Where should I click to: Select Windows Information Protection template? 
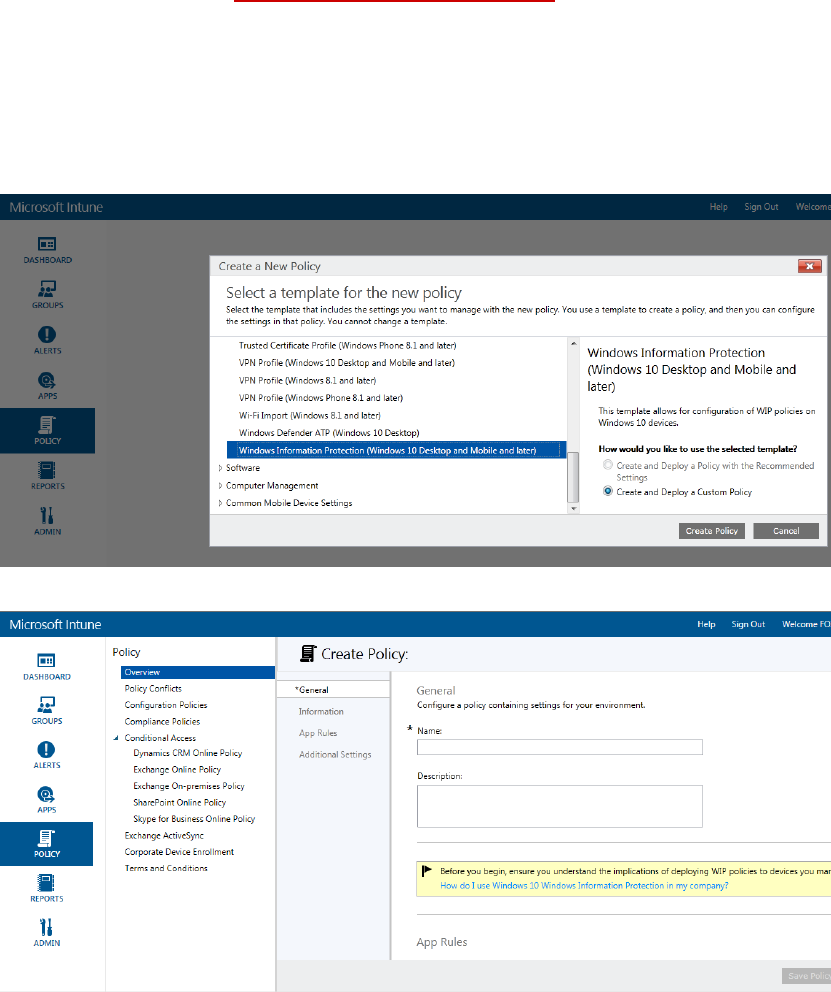click(397, 450)
